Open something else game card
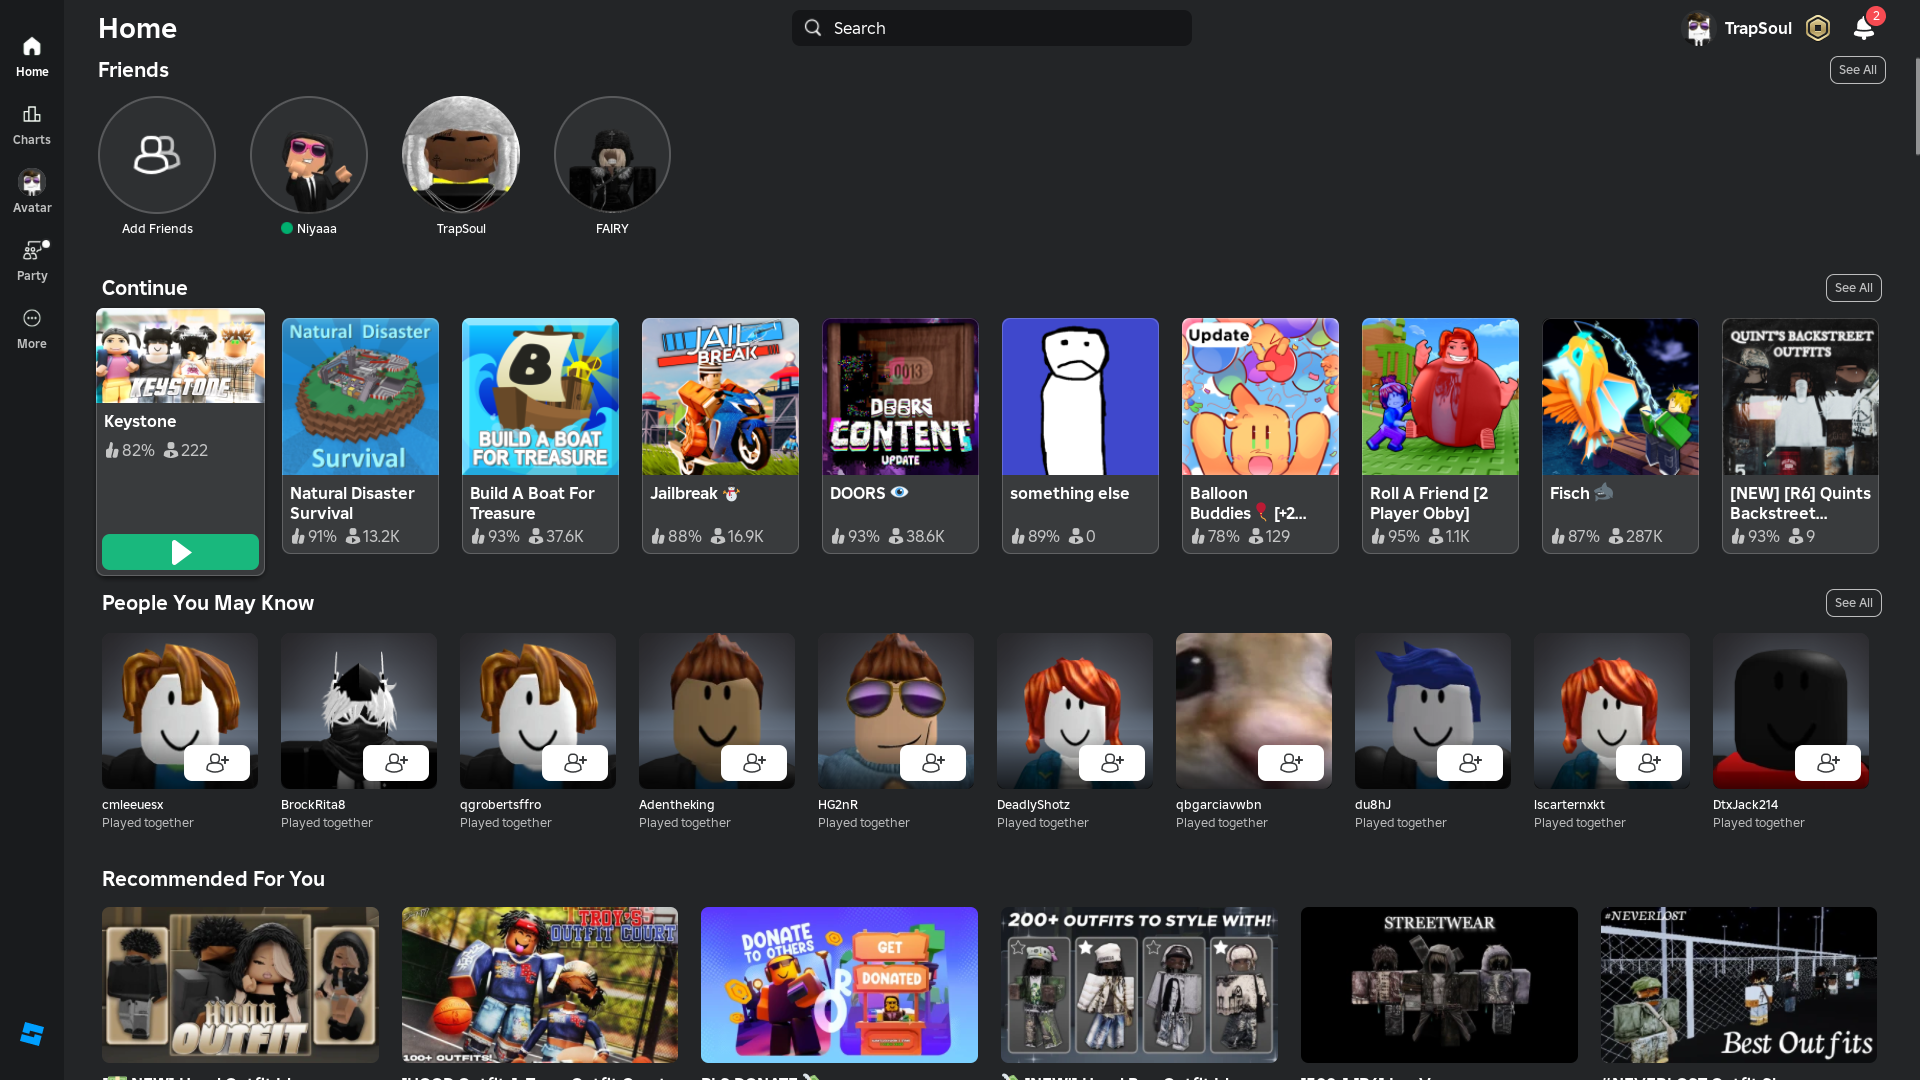This screenshot has width=1920, height=1080. click(x=1080, y=436)
